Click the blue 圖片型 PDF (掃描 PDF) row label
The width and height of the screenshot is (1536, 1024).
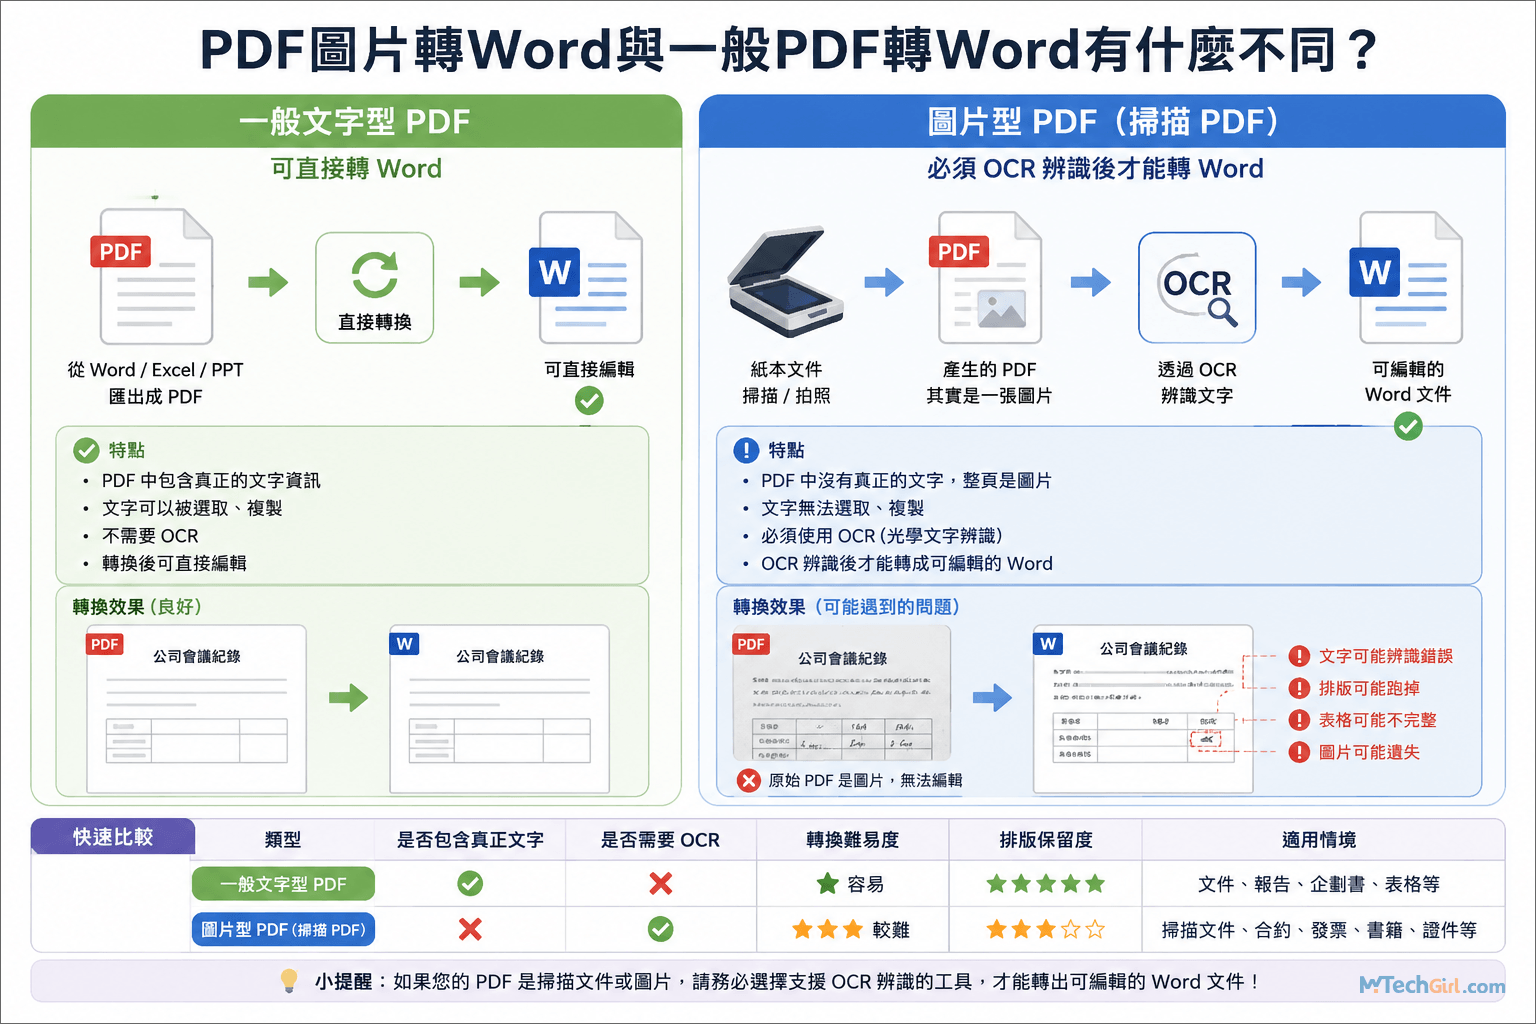[x=283, y=930]
